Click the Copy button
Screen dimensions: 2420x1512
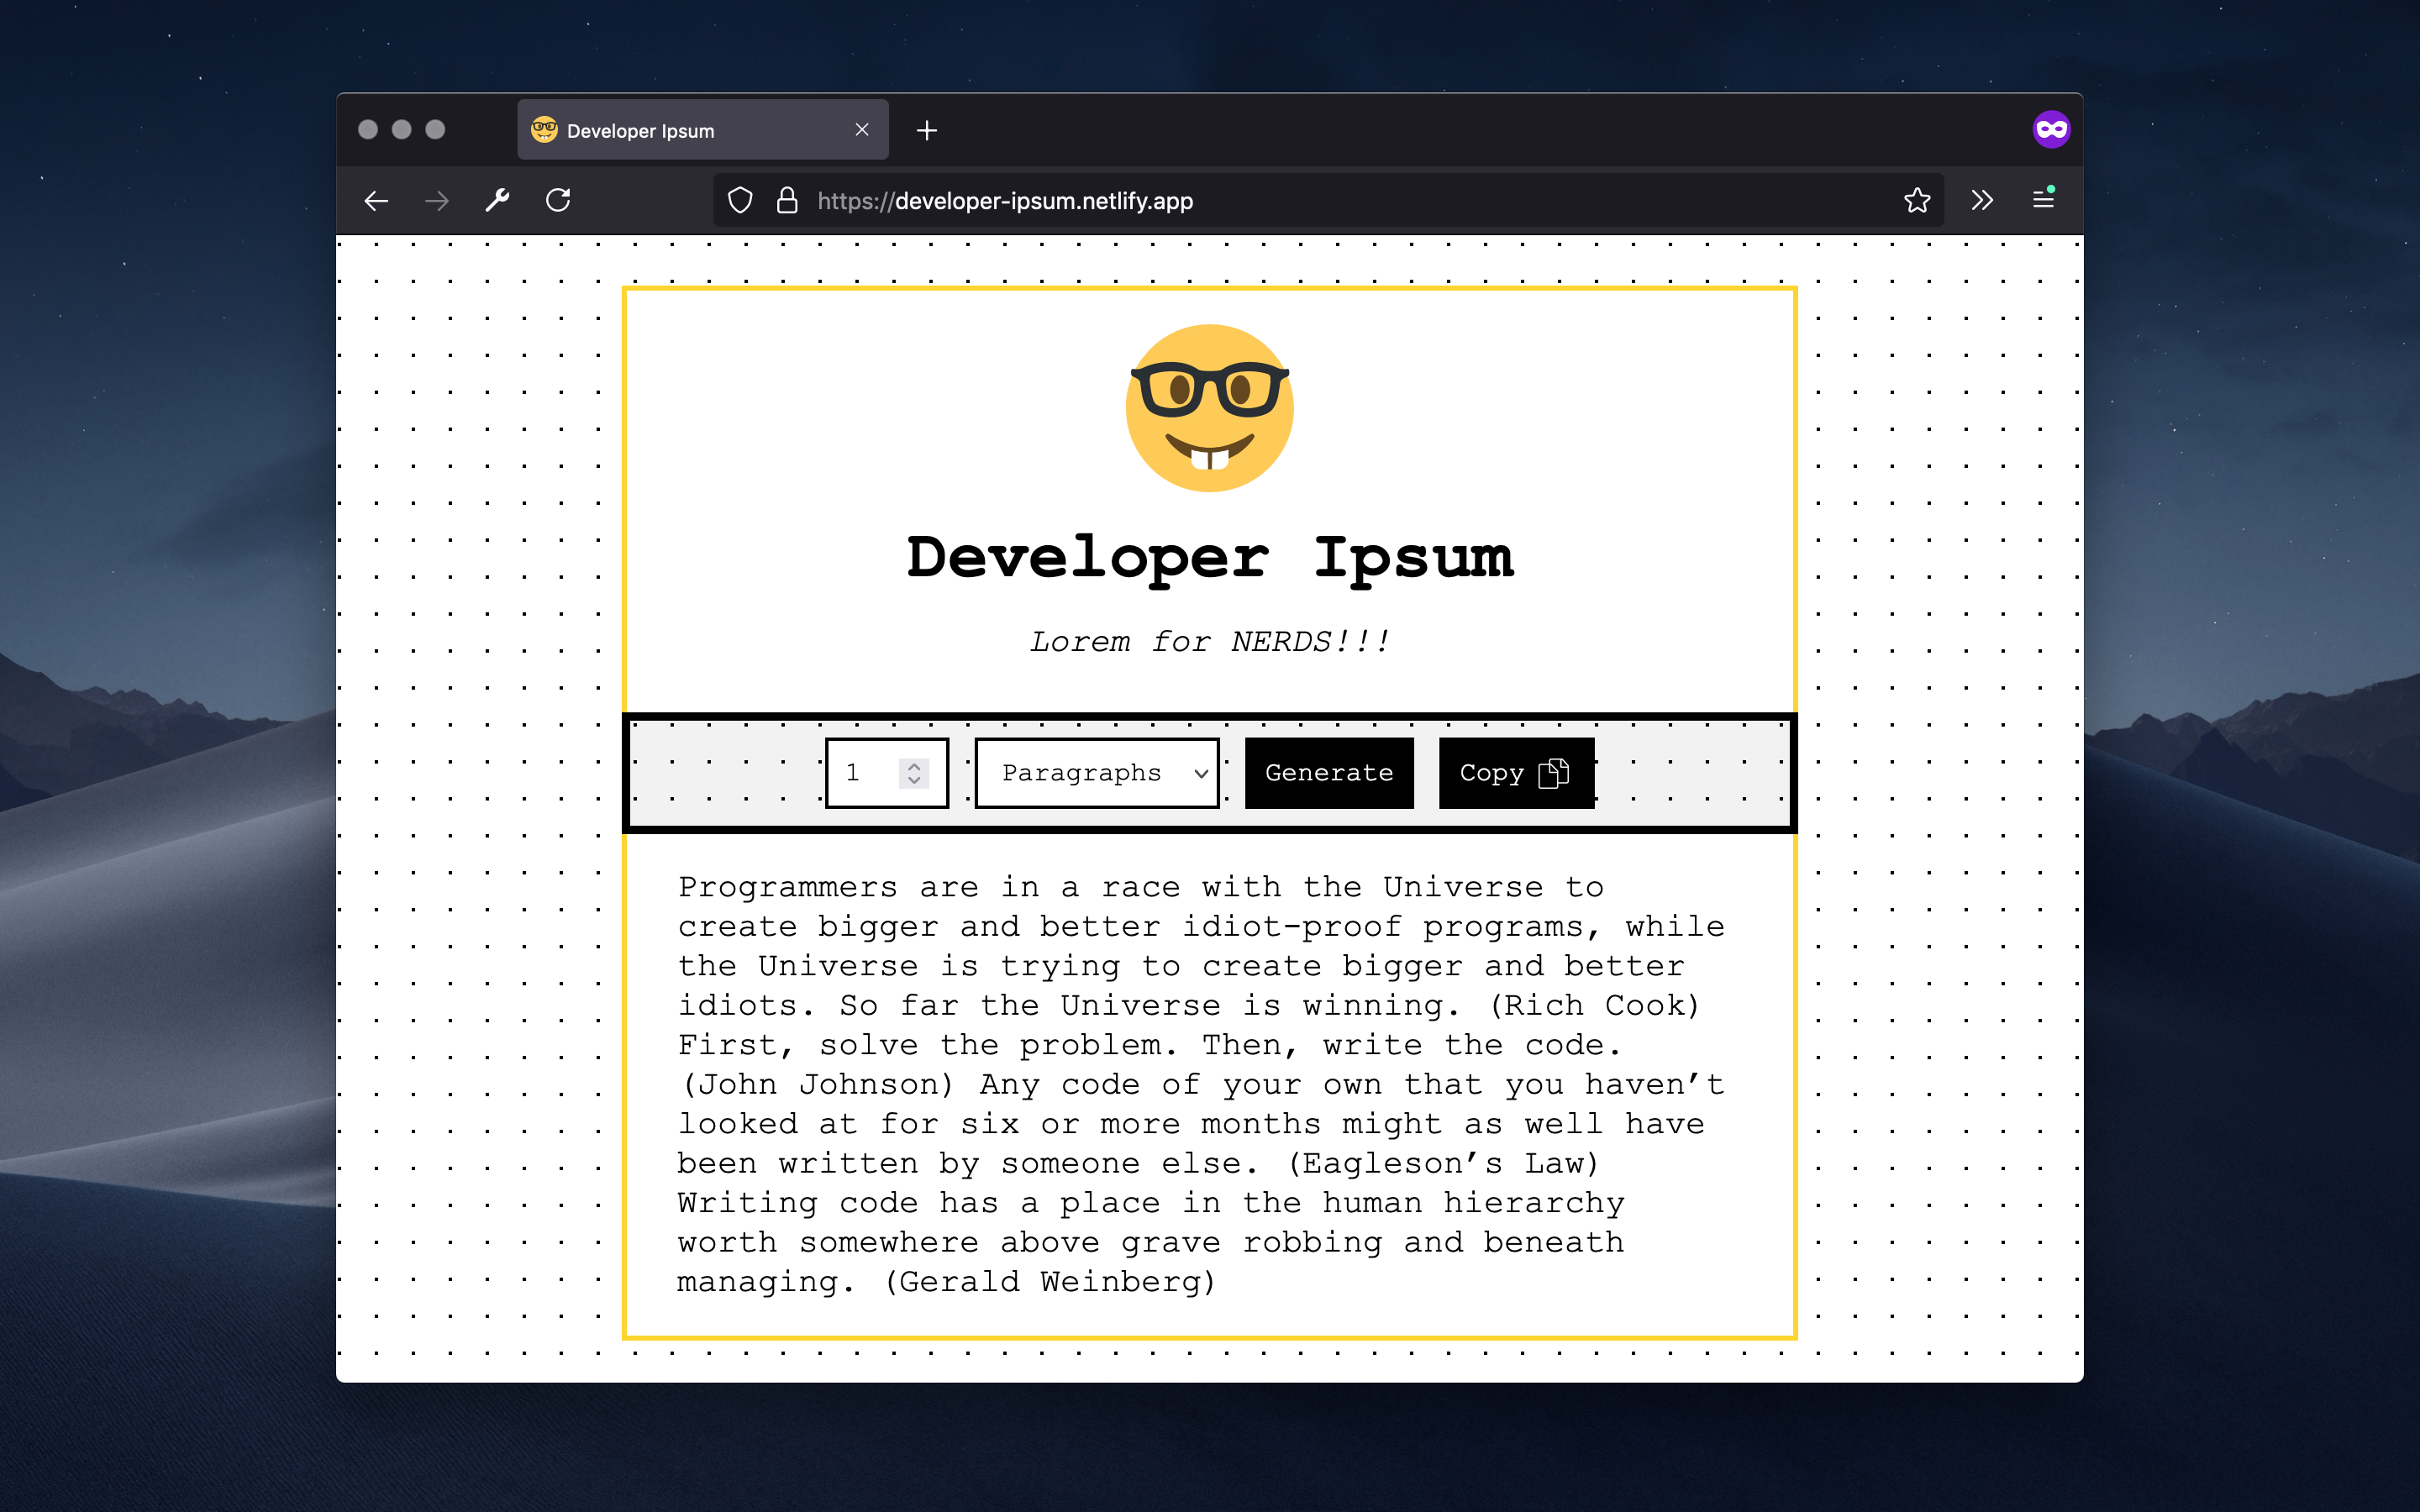(1515, 772)
